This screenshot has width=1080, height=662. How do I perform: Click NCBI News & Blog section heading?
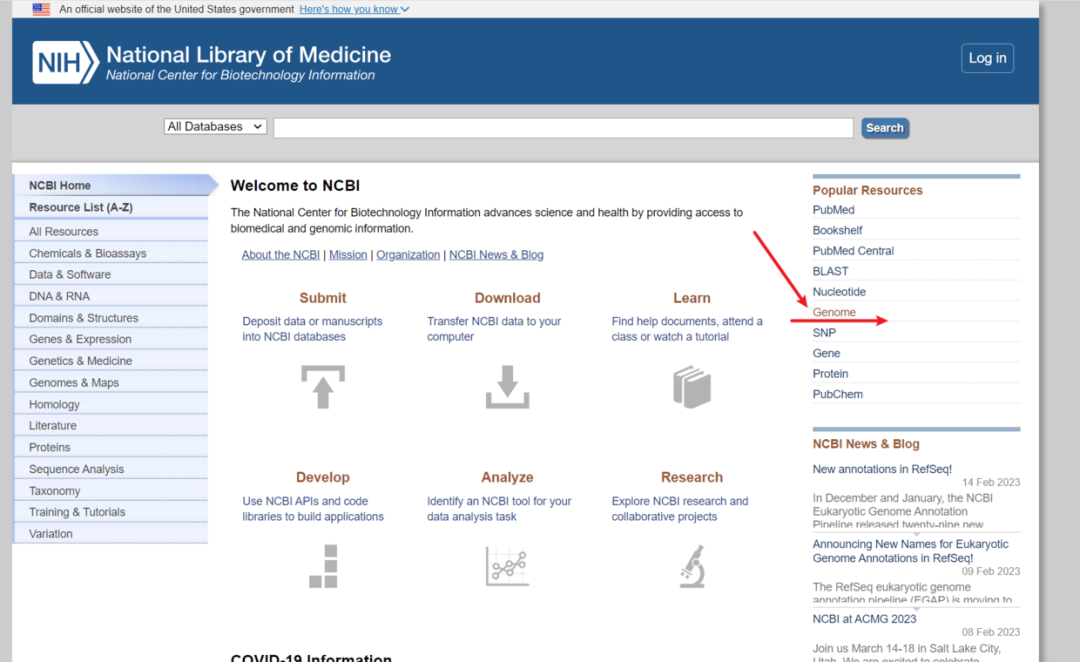point(866,444)
